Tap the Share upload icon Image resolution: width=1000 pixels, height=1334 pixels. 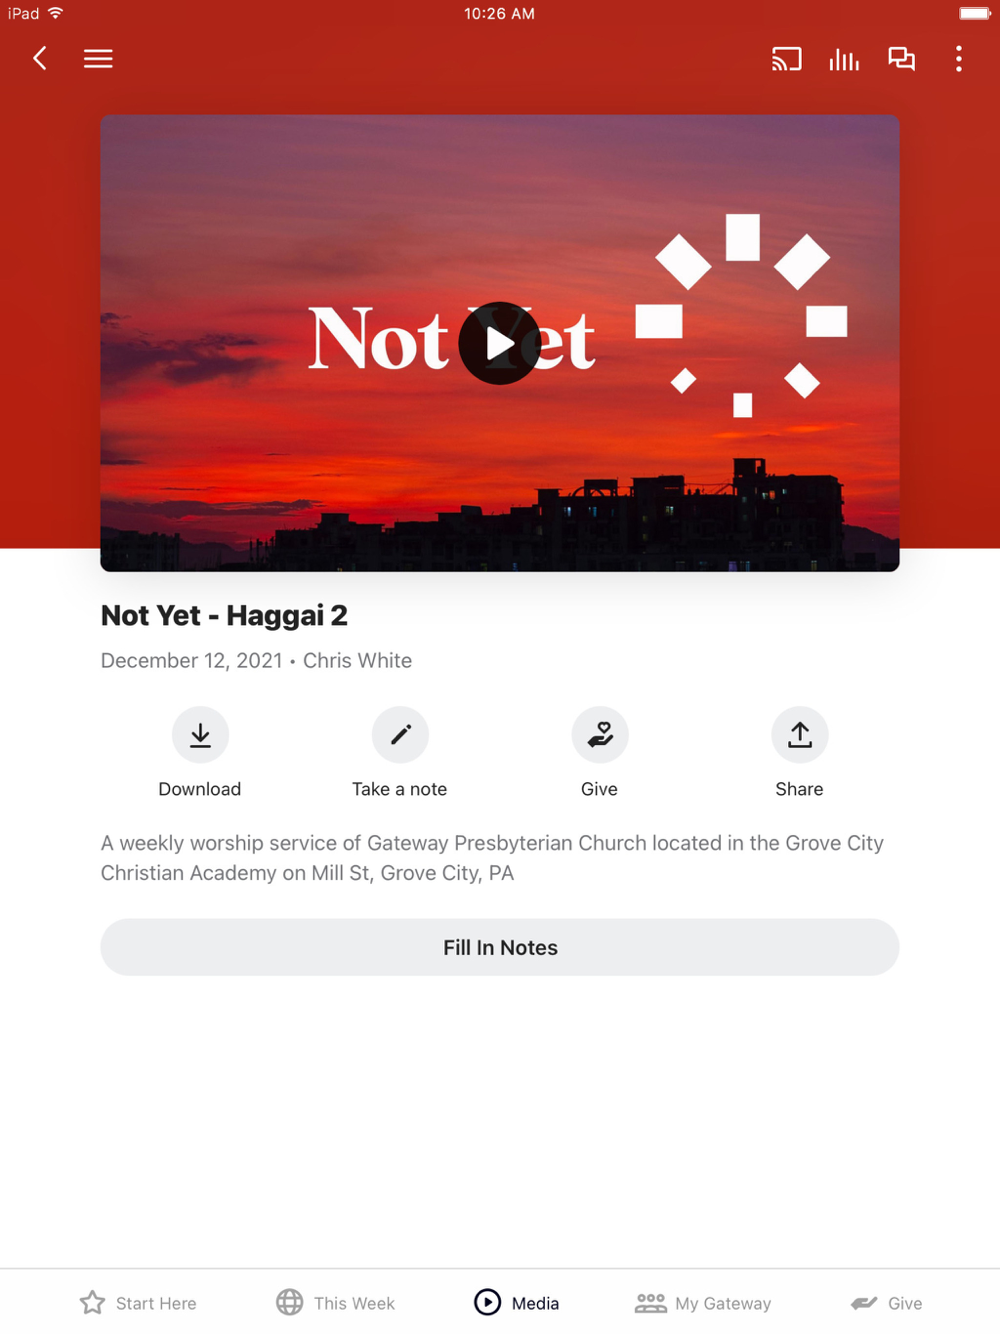tap(800, 735)
